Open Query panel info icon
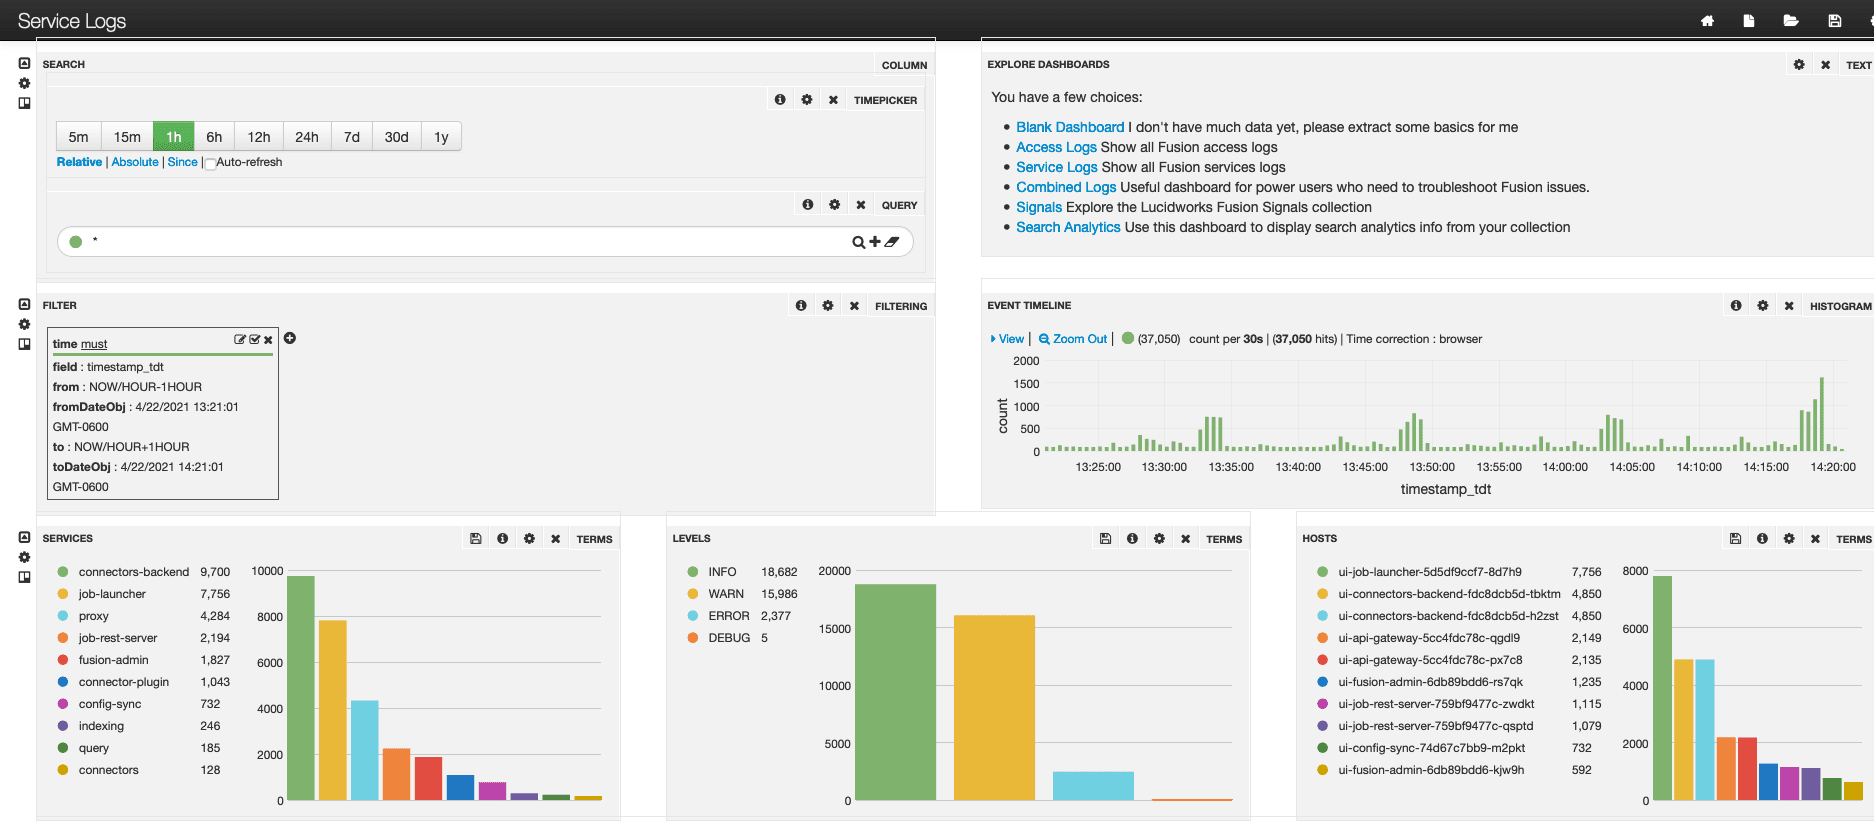Screen dimensions: 1874x821 pos(808,205)
